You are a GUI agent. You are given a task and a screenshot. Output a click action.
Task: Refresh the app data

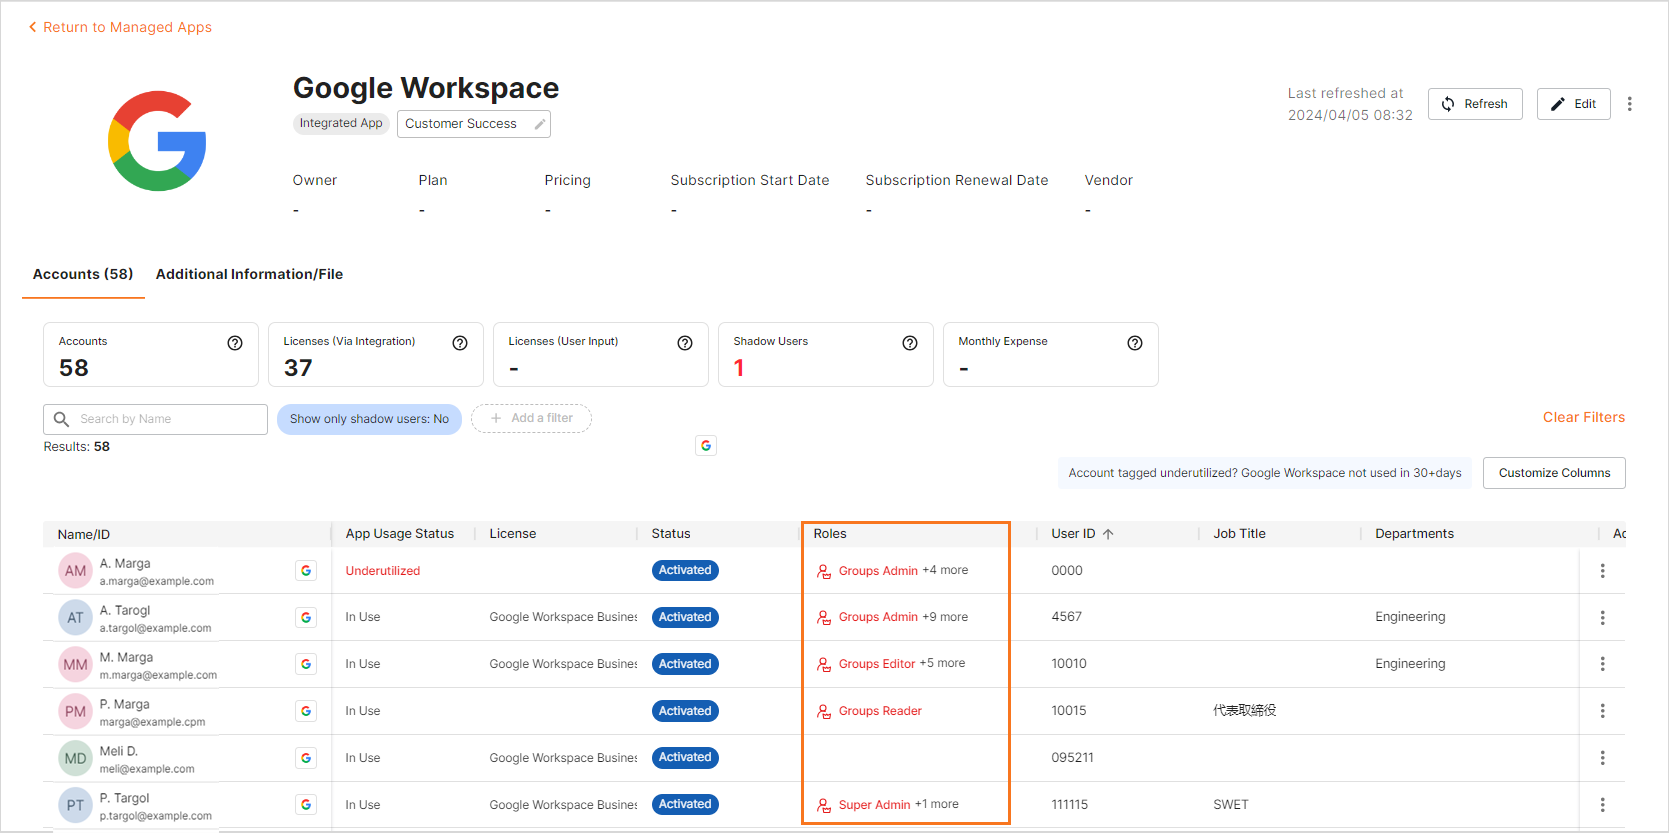pos(1475,104)
